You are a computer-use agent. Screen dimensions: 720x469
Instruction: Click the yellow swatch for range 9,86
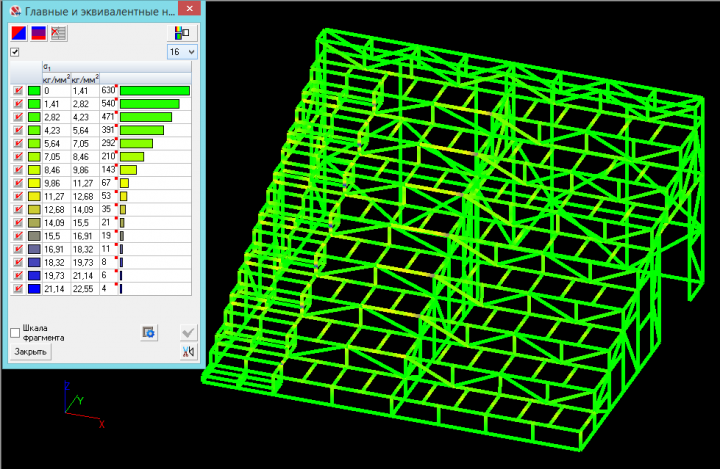(34, 183)
